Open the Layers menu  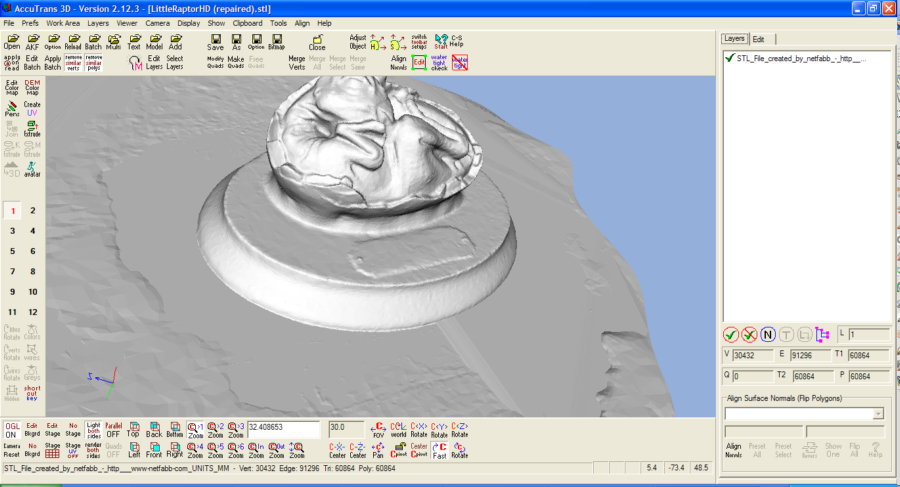click(98, 22)
